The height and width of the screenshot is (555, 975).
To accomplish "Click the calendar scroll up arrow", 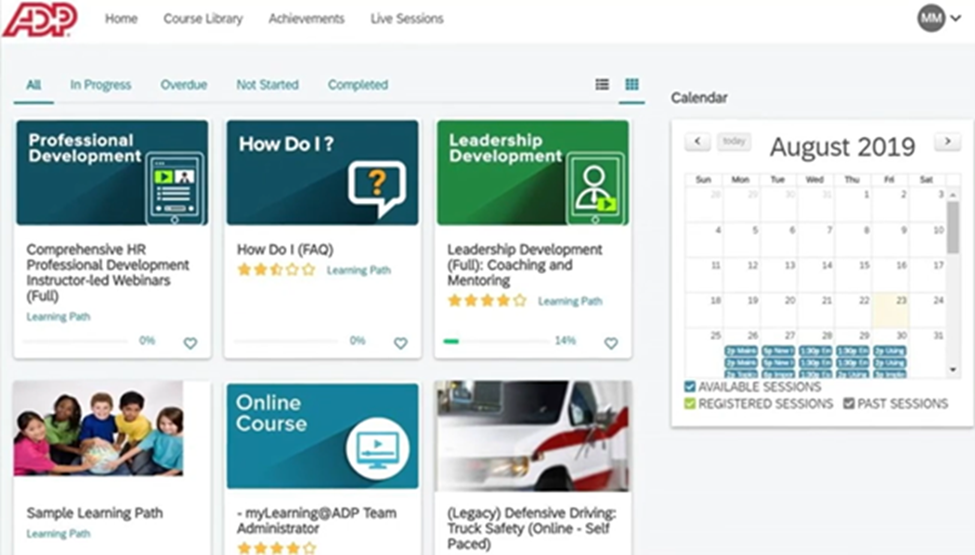I will [x=953, y=195].
